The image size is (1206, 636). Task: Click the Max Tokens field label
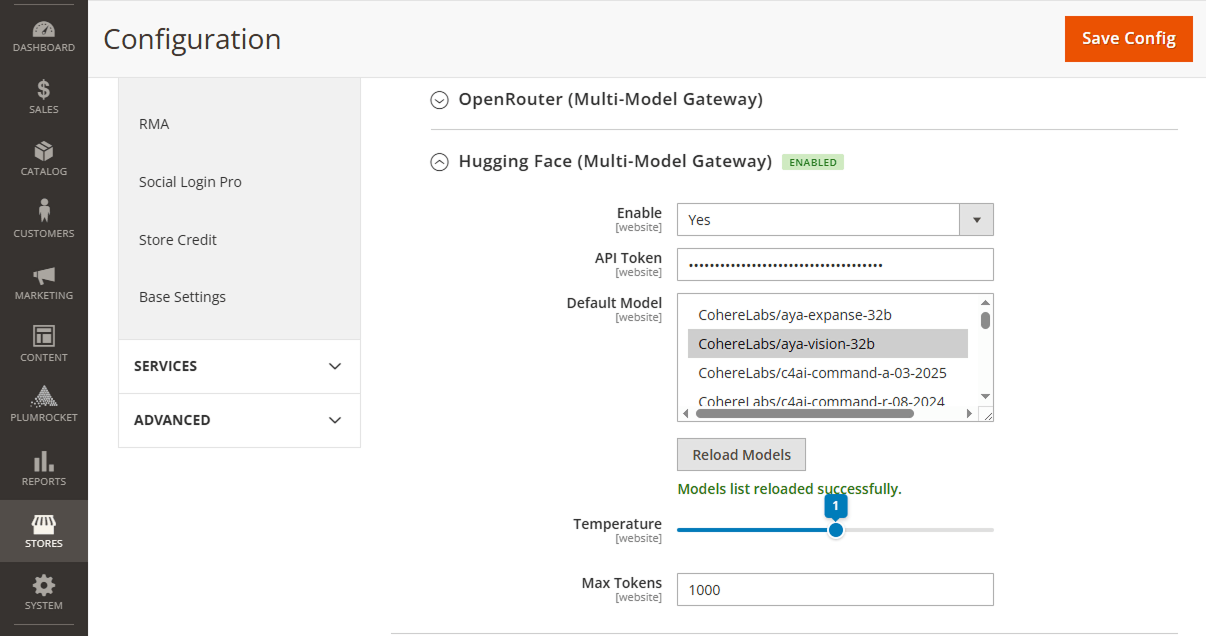(622, 583)
